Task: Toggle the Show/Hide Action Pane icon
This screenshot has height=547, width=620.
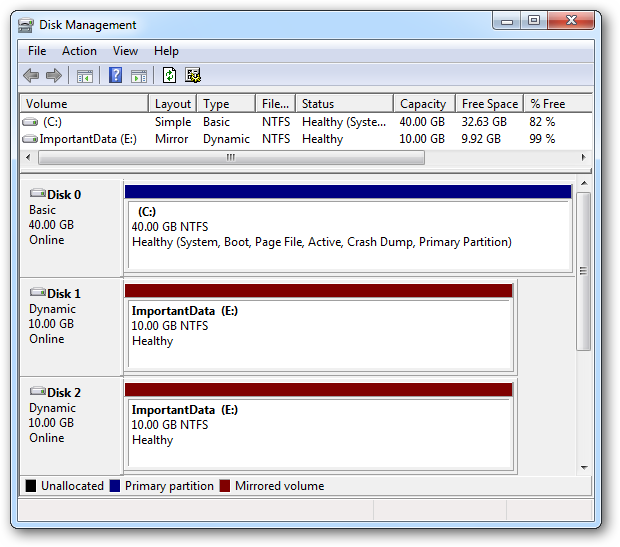Action: pos(139,76)
